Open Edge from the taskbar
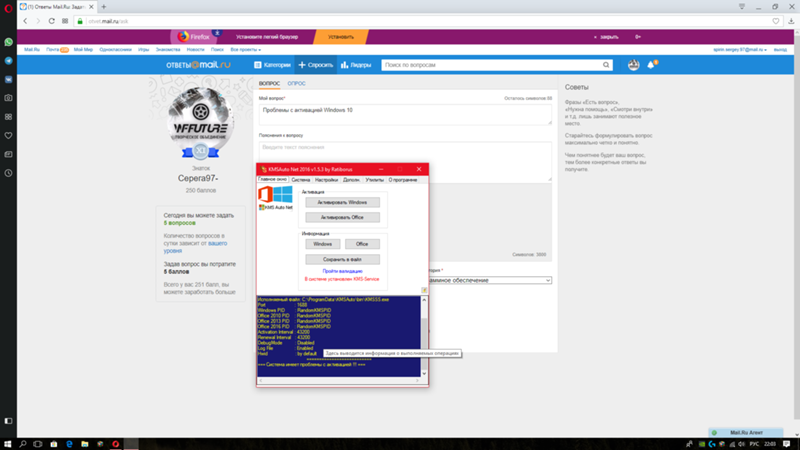Viewport: 800px width, 450px height. click(69, 444)
